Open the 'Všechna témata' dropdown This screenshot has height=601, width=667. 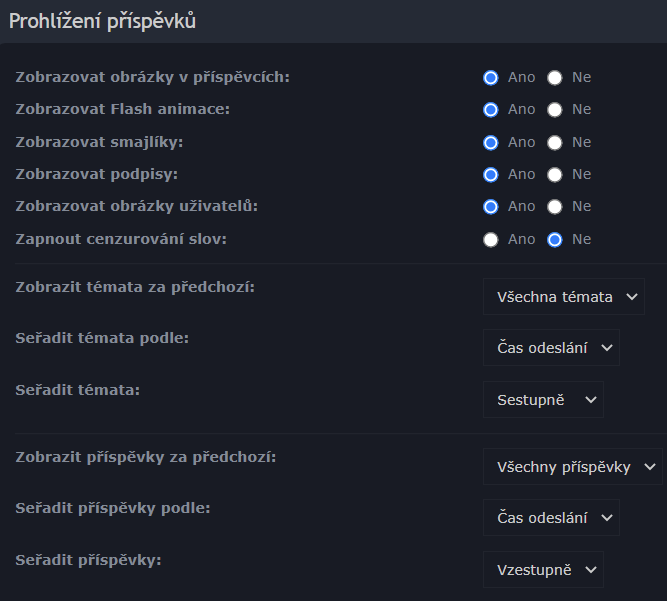click(x=563, y=296)
